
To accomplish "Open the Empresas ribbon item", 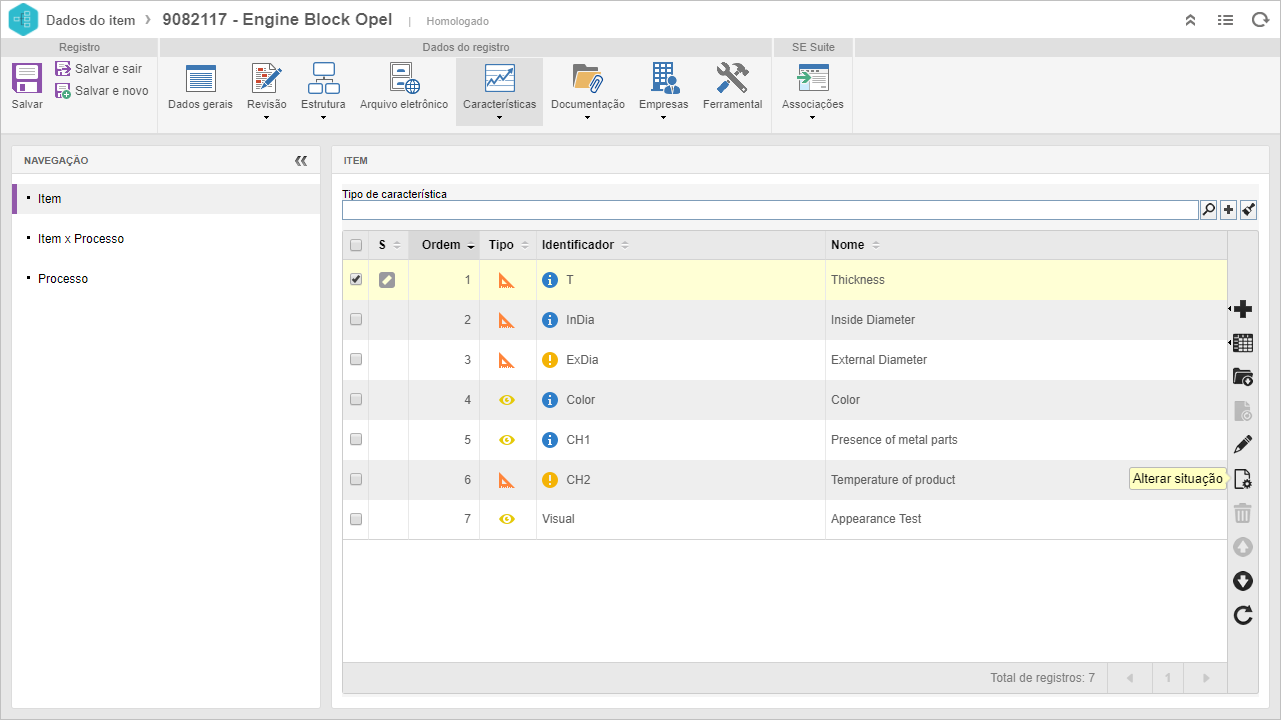I will point(663,86).
